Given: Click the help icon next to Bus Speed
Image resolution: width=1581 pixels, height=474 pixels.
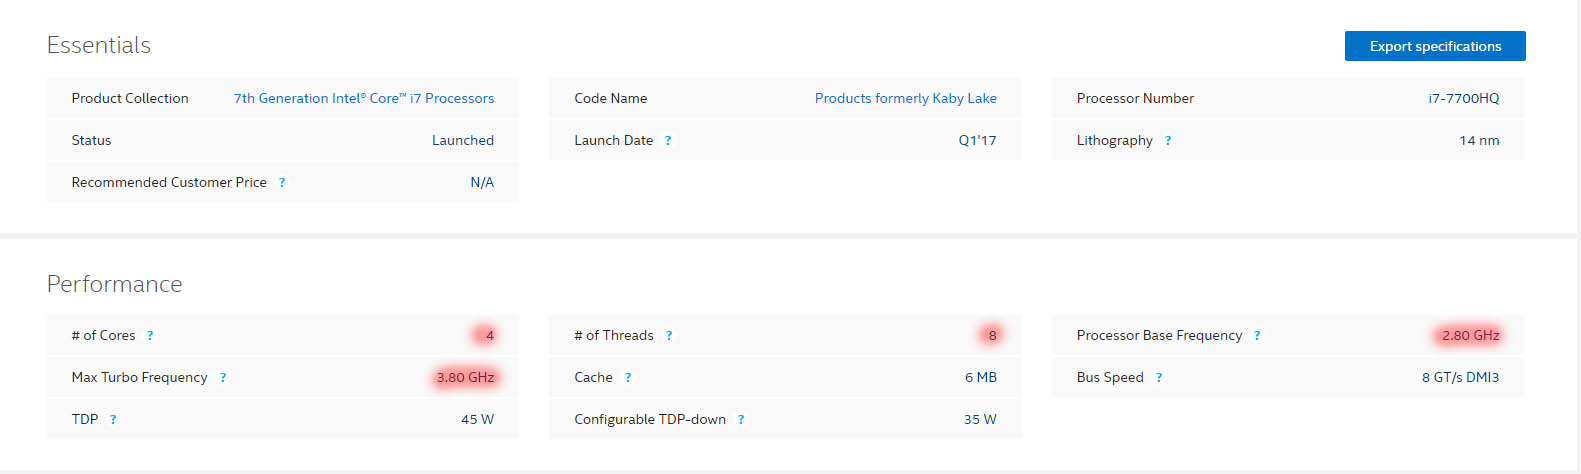Looking at the screenshot, I should [1159, 378].
